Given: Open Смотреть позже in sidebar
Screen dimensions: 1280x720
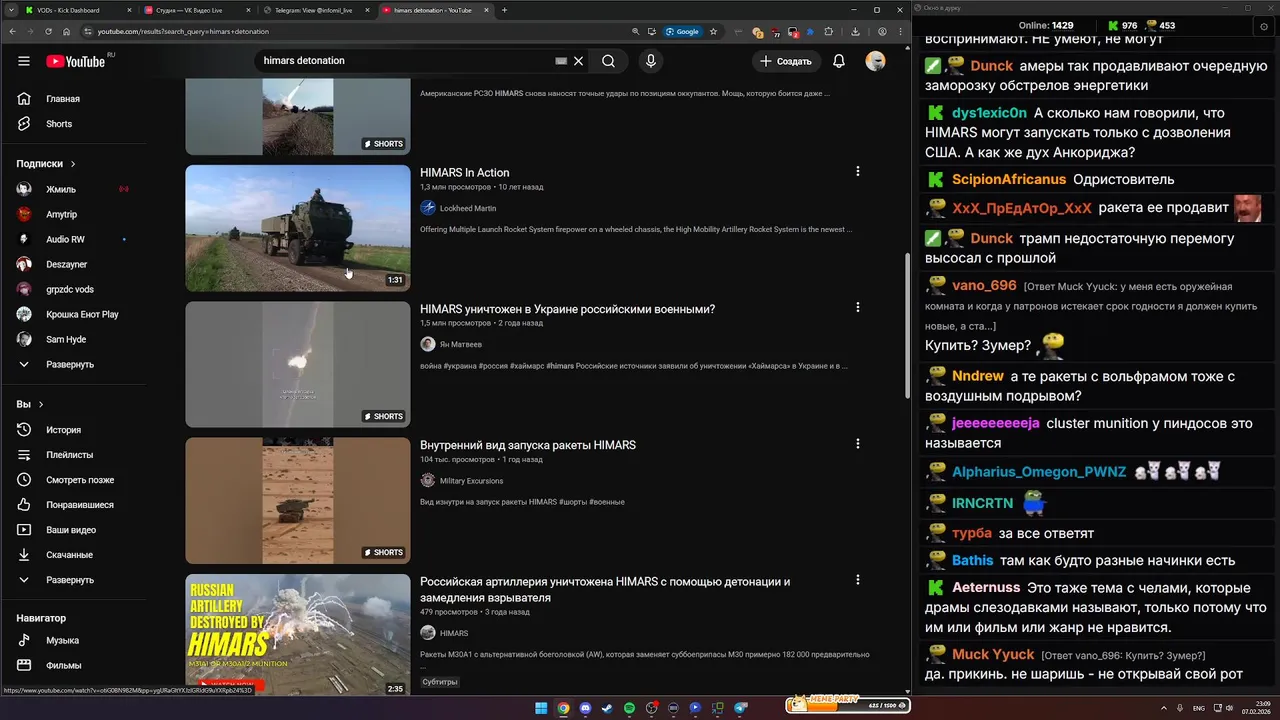Looking at the screenshot, I should [x=78, y=480].
